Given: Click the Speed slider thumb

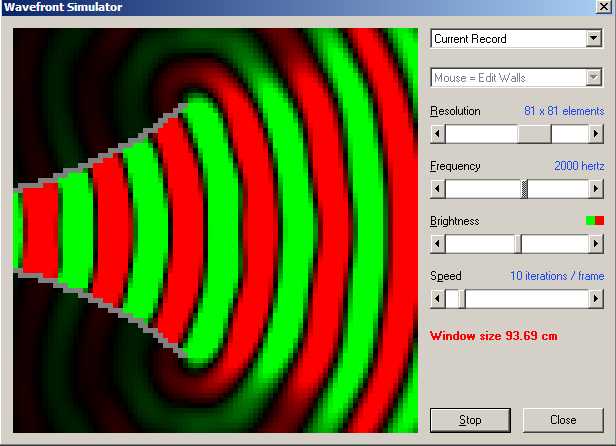Looking at the screenshot, I should click(x=462, y=299).
